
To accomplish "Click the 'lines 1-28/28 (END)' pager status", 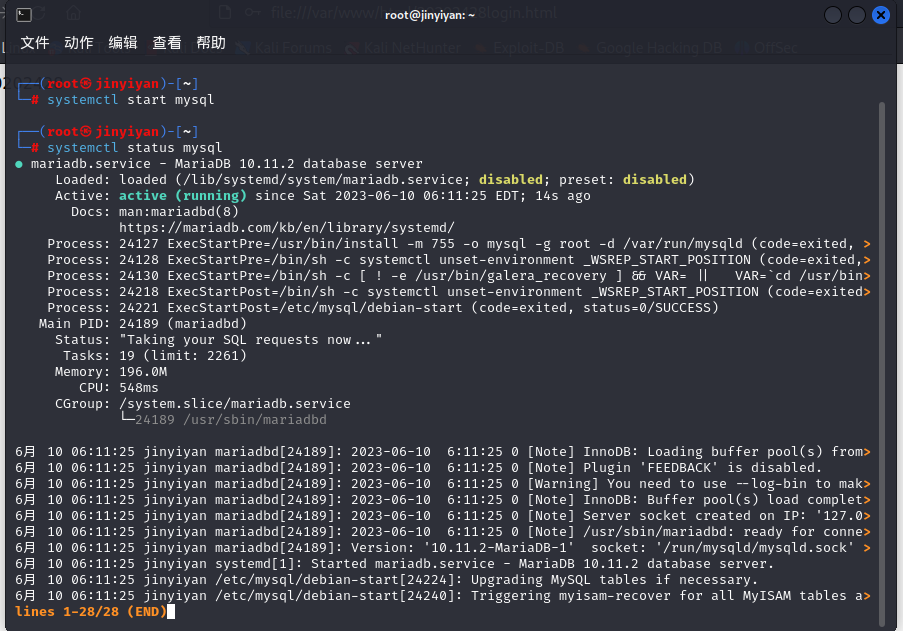I will click(90, 611).
